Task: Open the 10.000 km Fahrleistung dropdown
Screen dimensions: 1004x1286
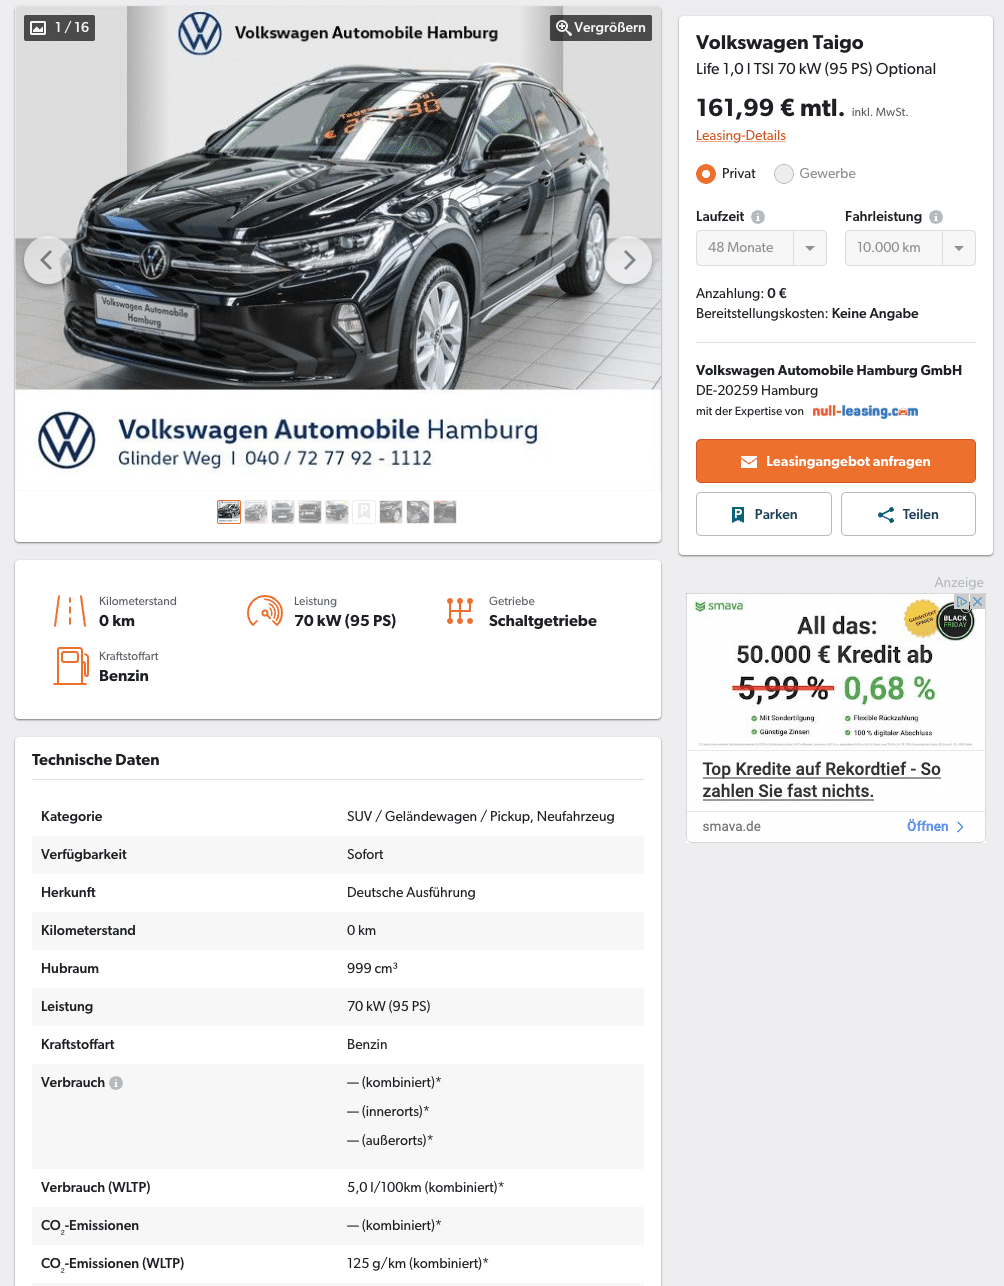Action: (x=910, y=248)
